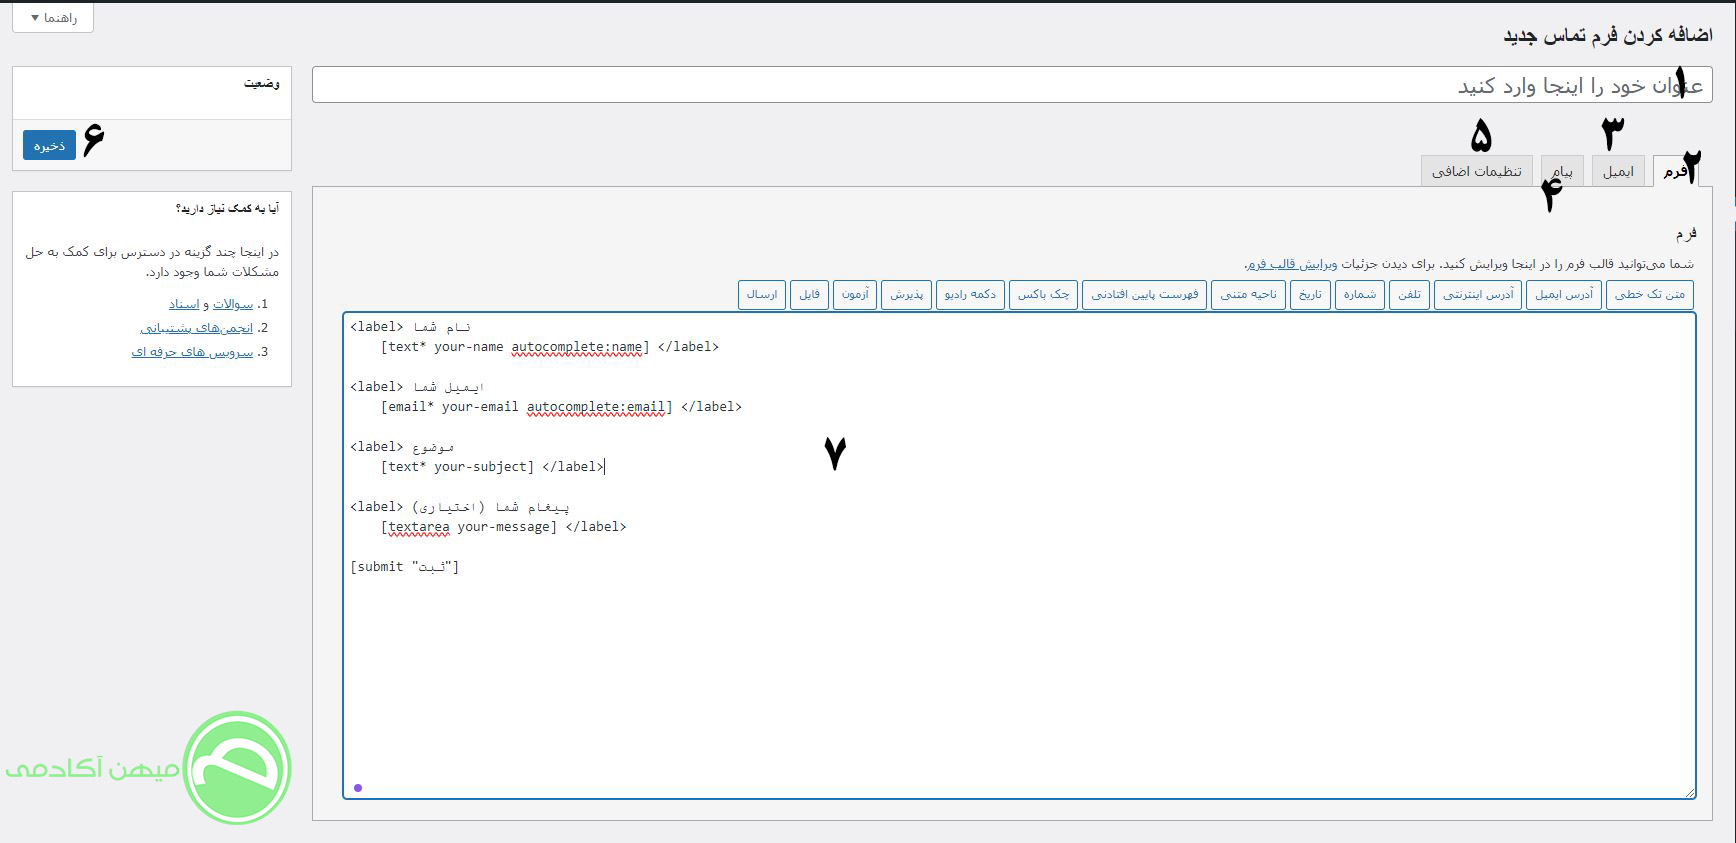Switch to the پیام (Messages) tab
Screen dimensions: 1736x843
[1561, 171]
